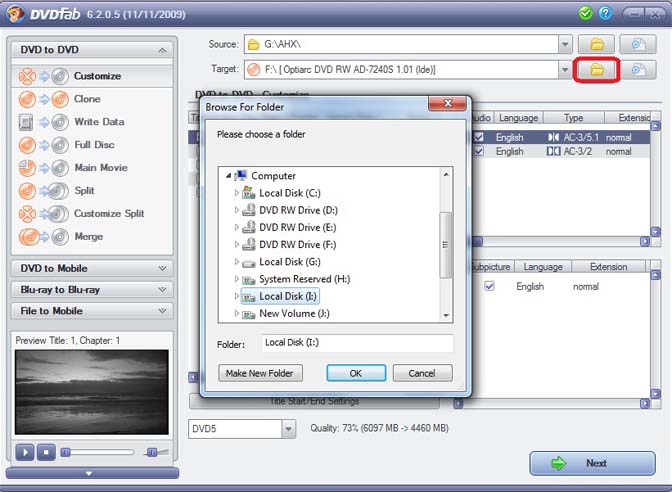Viewport: 672px width, 492px height.
Task: Collapse left panel with bottom arrow bar
Action: 92,474
